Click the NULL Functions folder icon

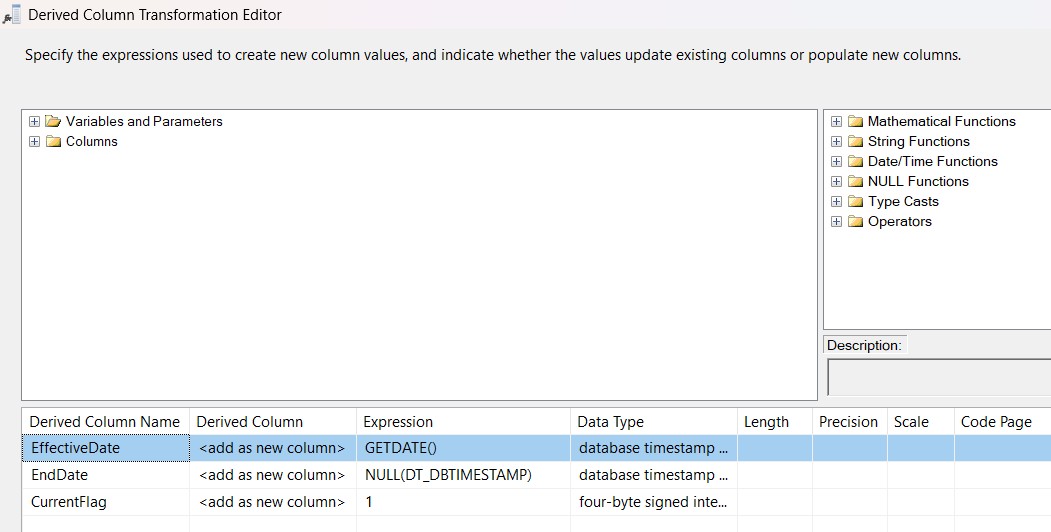coord(855,182)
